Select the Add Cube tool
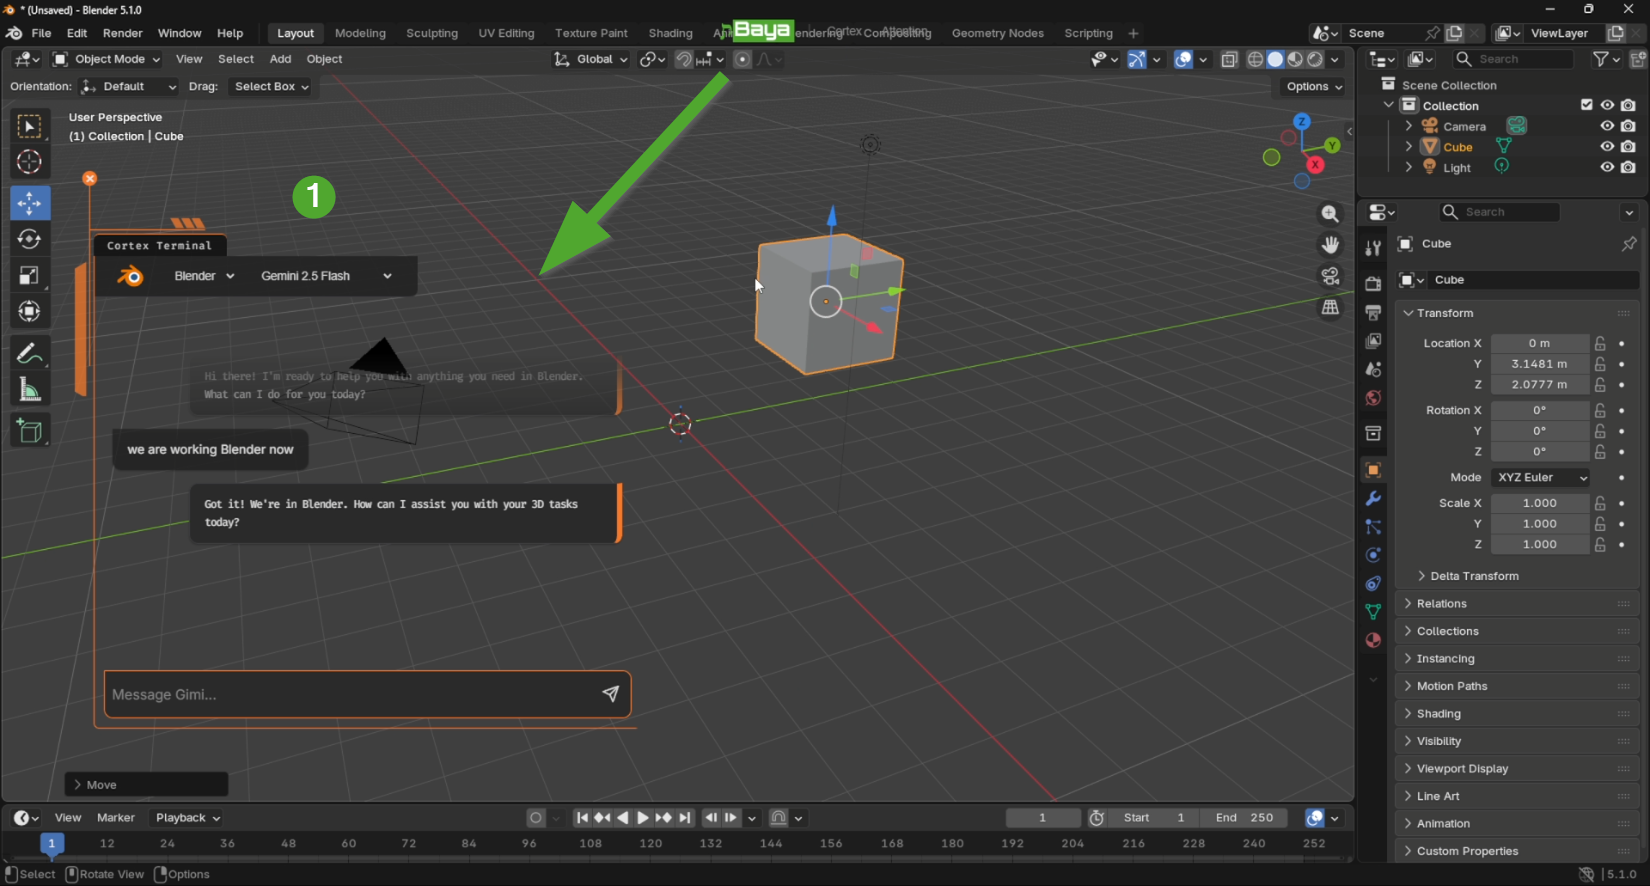This screenshot has height=886, width=1650. pos(29,432)
